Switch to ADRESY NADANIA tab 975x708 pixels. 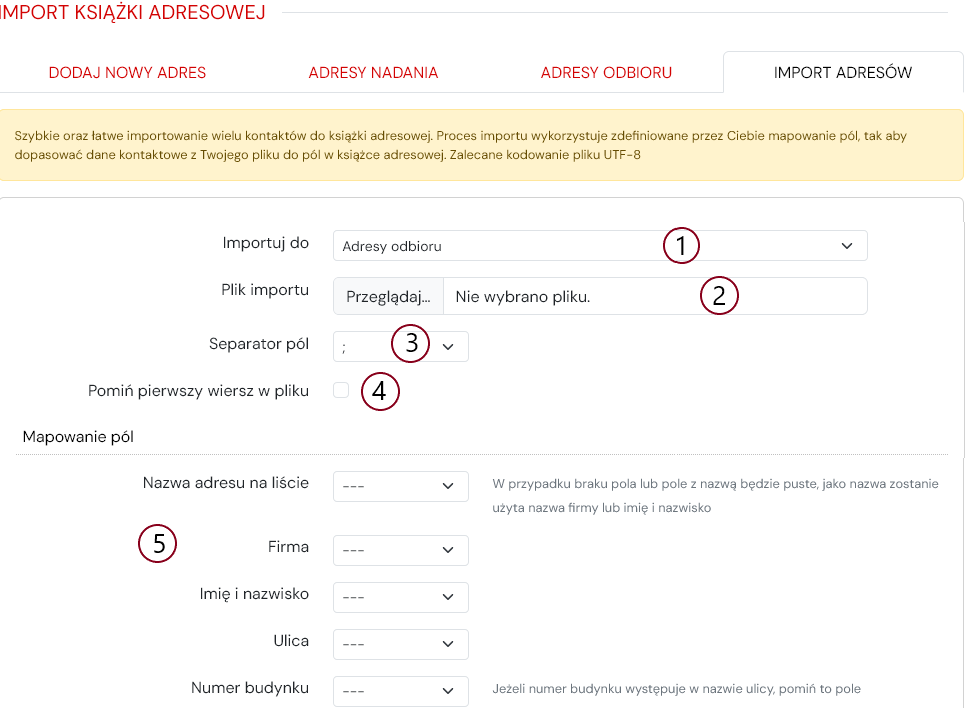(373, 73)
